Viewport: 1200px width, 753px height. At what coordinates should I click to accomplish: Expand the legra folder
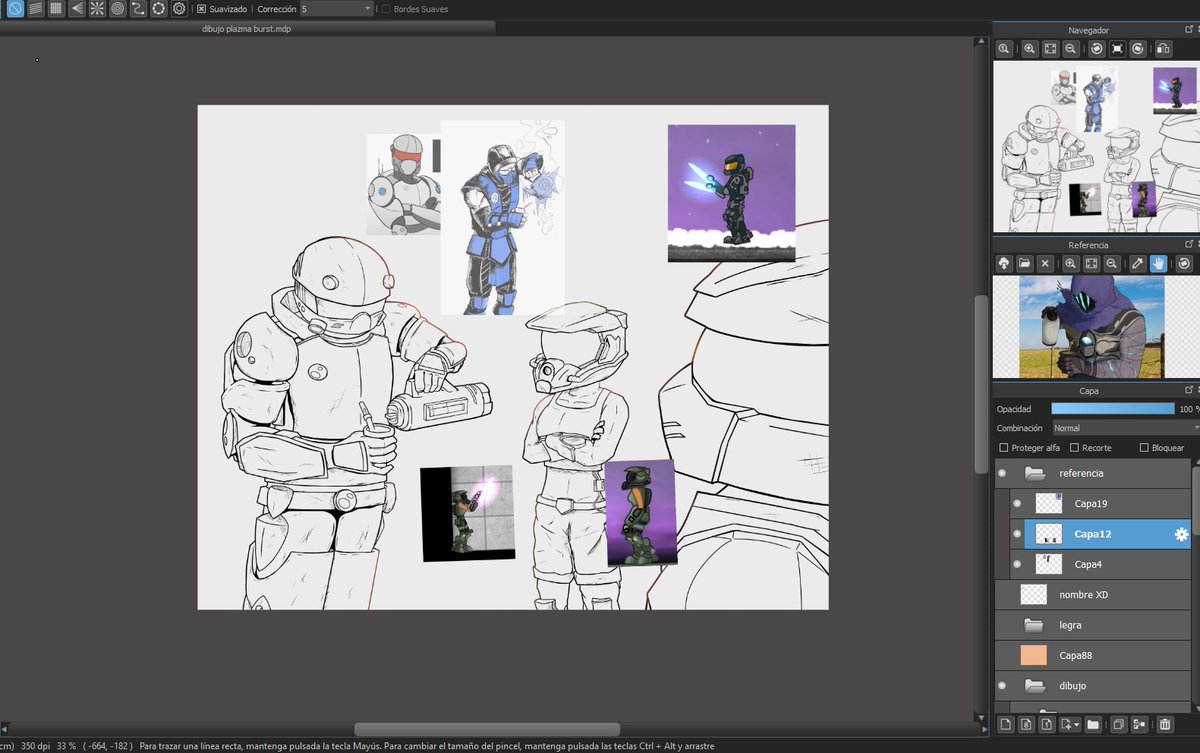coord(1034,625)
